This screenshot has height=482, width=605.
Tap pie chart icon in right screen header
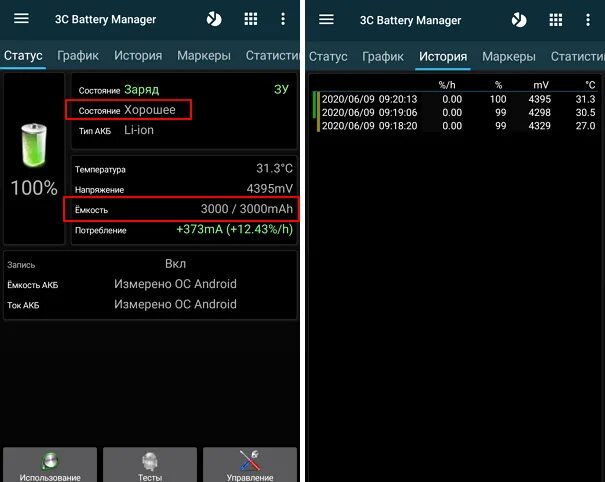click(x=519, y=20)
